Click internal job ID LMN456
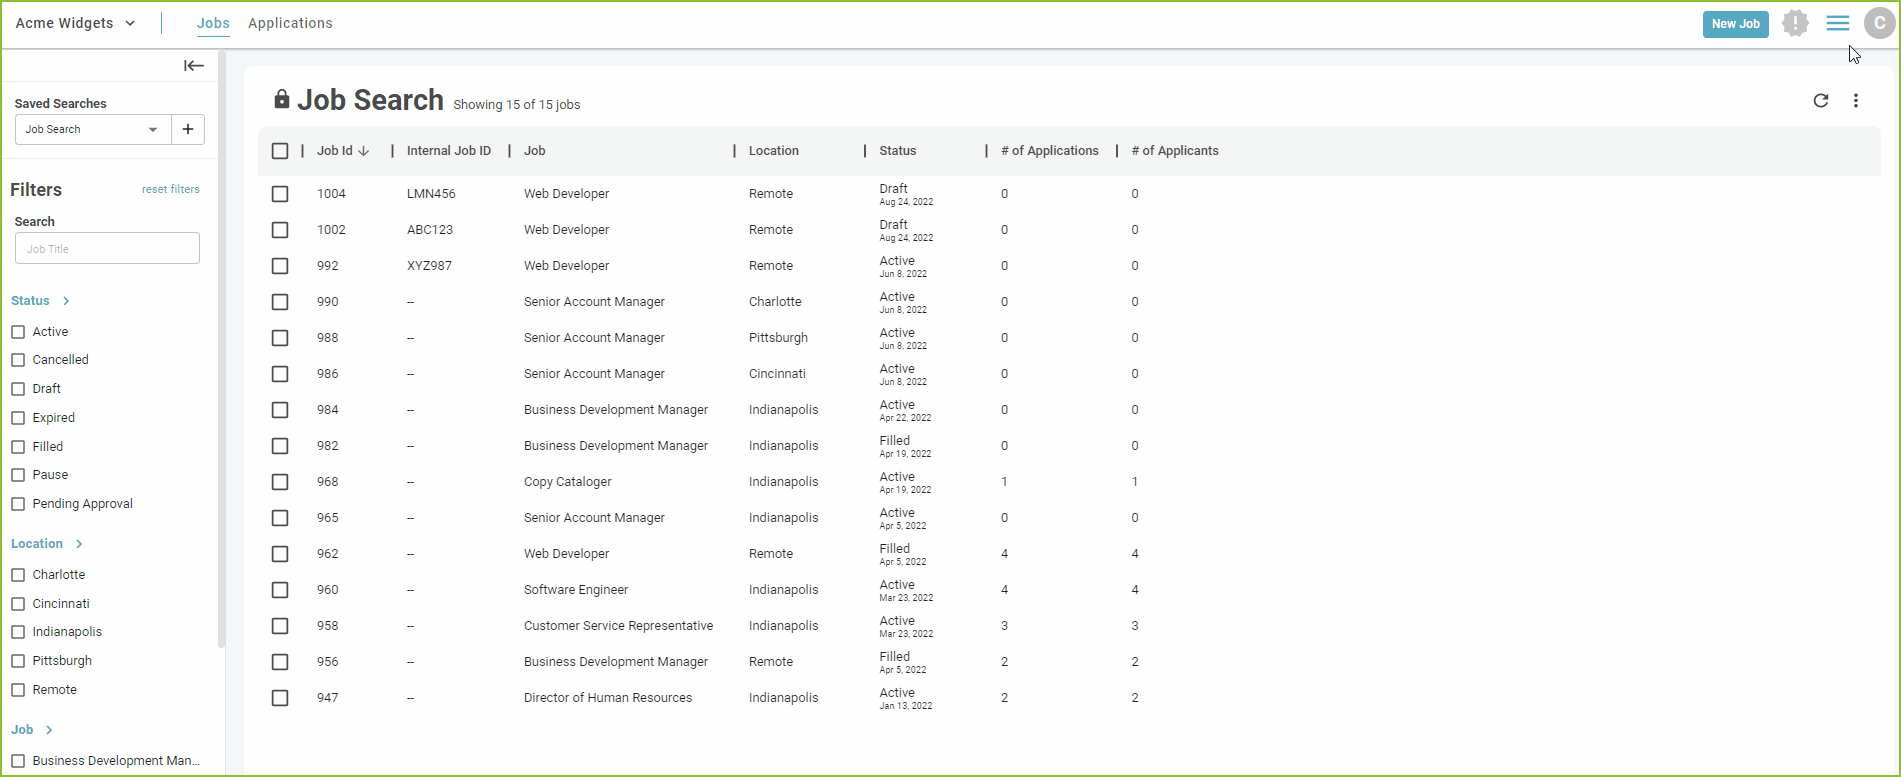Image resolution: width=1901 pixels, height=777 pixels. pyautogui.click(x=431, y=194)
